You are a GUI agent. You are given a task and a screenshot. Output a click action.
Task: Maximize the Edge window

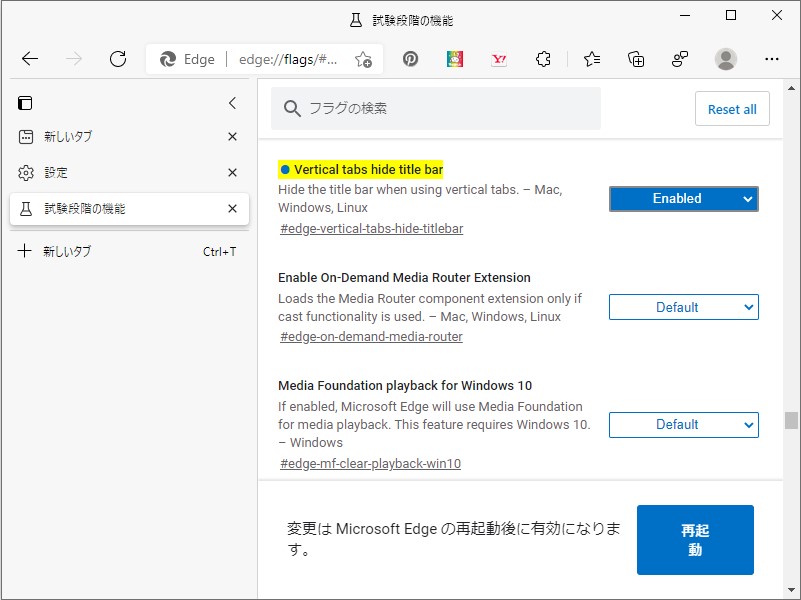[x=731, y=15]
